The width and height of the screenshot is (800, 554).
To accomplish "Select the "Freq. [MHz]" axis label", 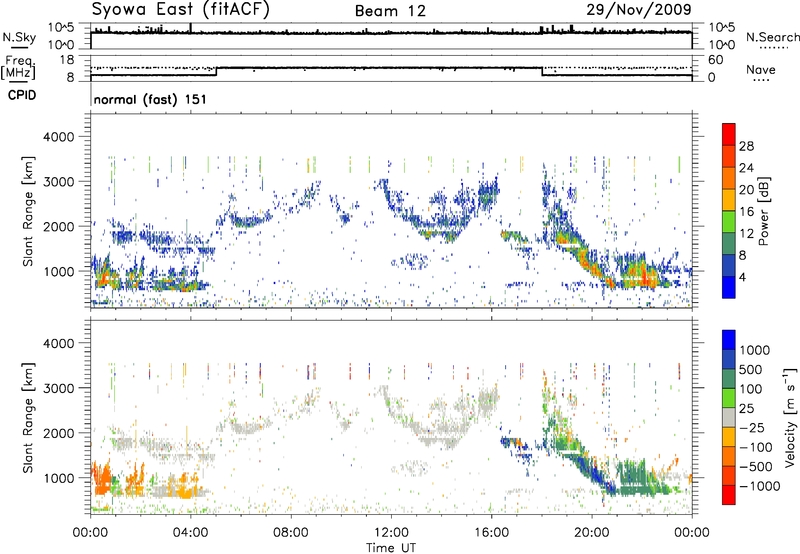I will [18, 68].
